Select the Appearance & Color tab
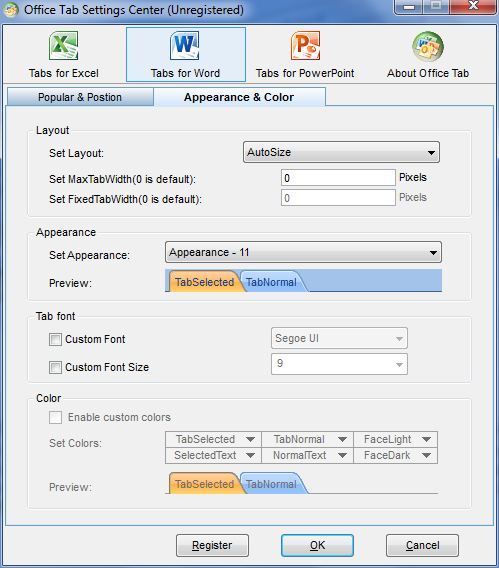 pos(239,97)
